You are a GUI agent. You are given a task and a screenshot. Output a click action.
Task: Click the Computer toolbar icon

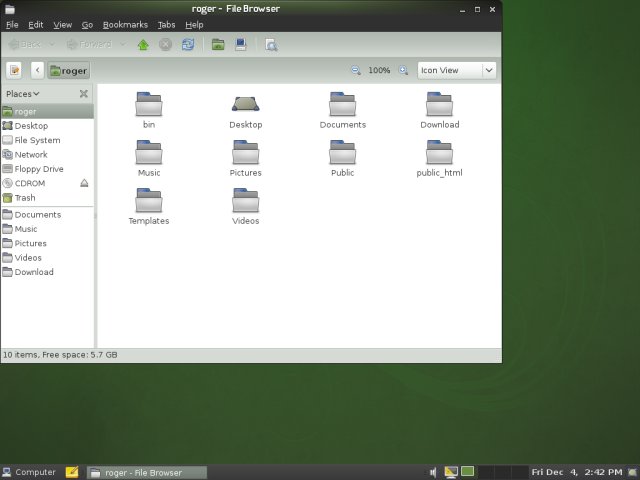(241, 44)
